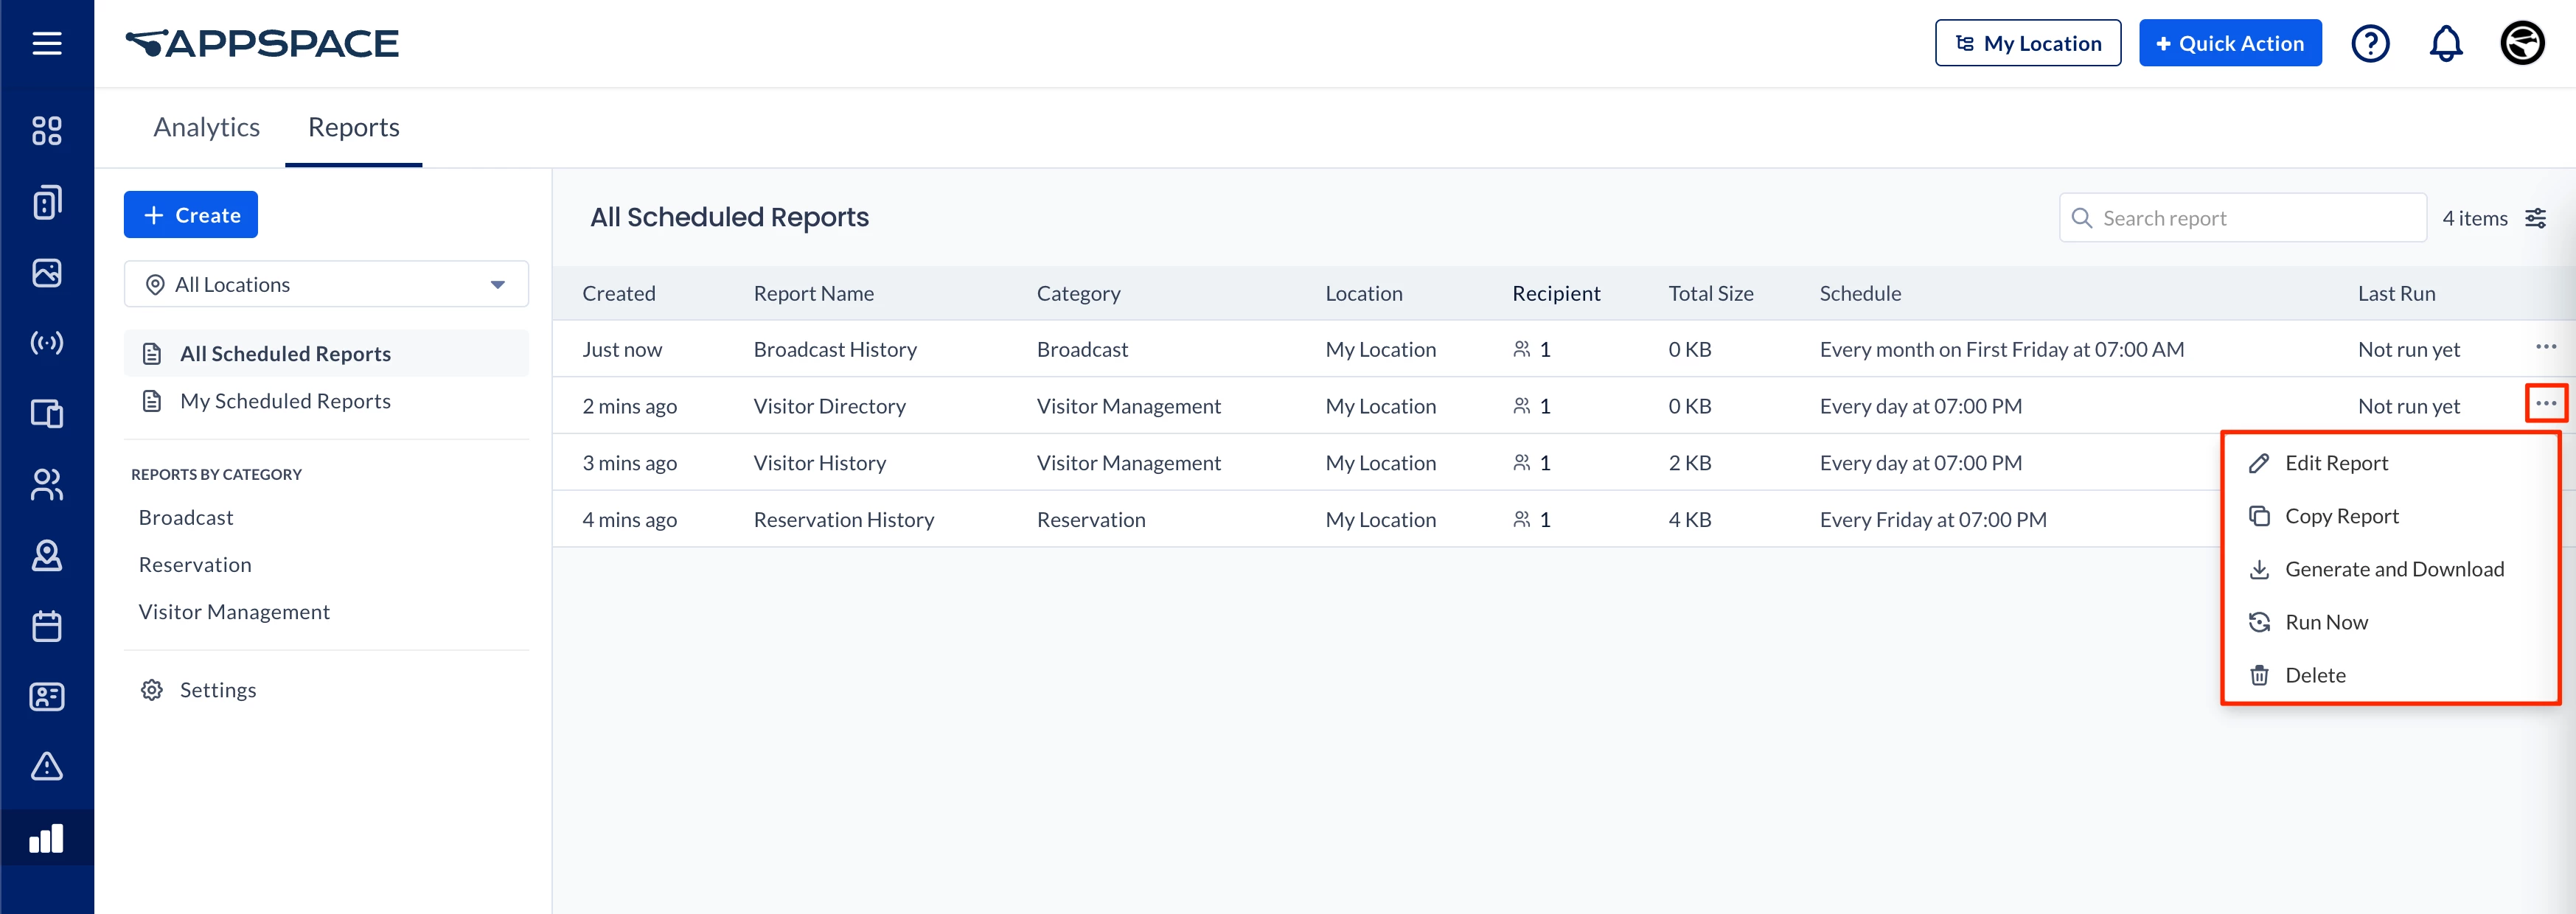Select Generate and Download menu option
Viewport: 2576px width, 914px height.
point(2393,569)
